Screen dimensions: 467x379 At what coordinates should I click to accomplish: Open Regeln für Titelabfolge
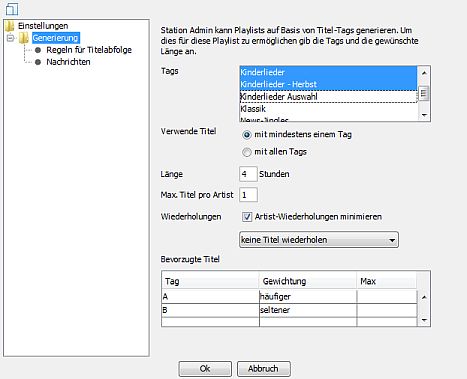click(x=89, y=50)
